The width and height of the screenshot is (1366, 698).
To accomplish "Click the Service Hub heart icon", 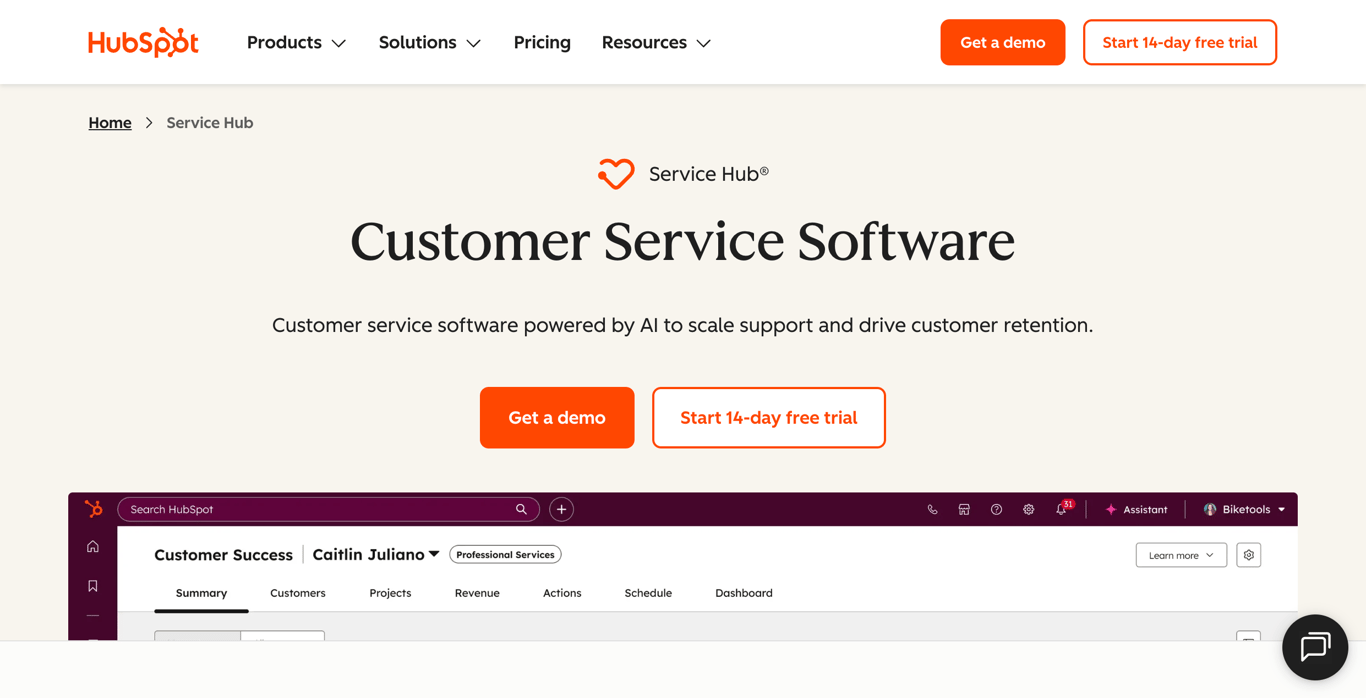I will pos(616,174).
